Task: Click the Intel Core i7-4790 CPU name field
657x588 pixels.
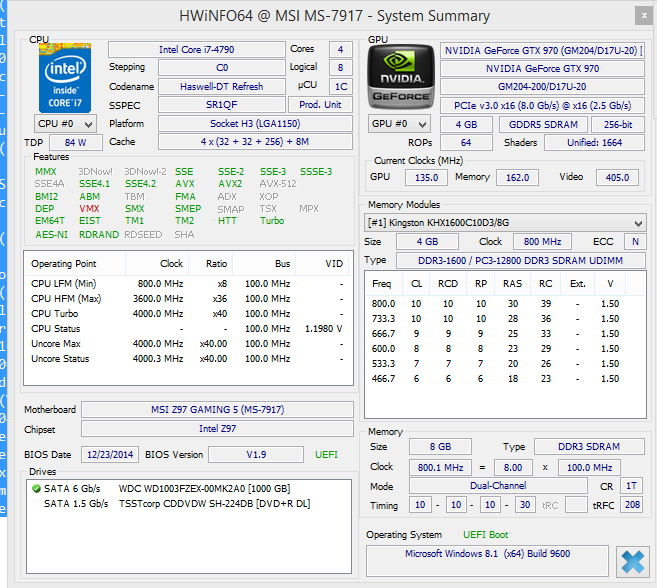Action: 197,49
